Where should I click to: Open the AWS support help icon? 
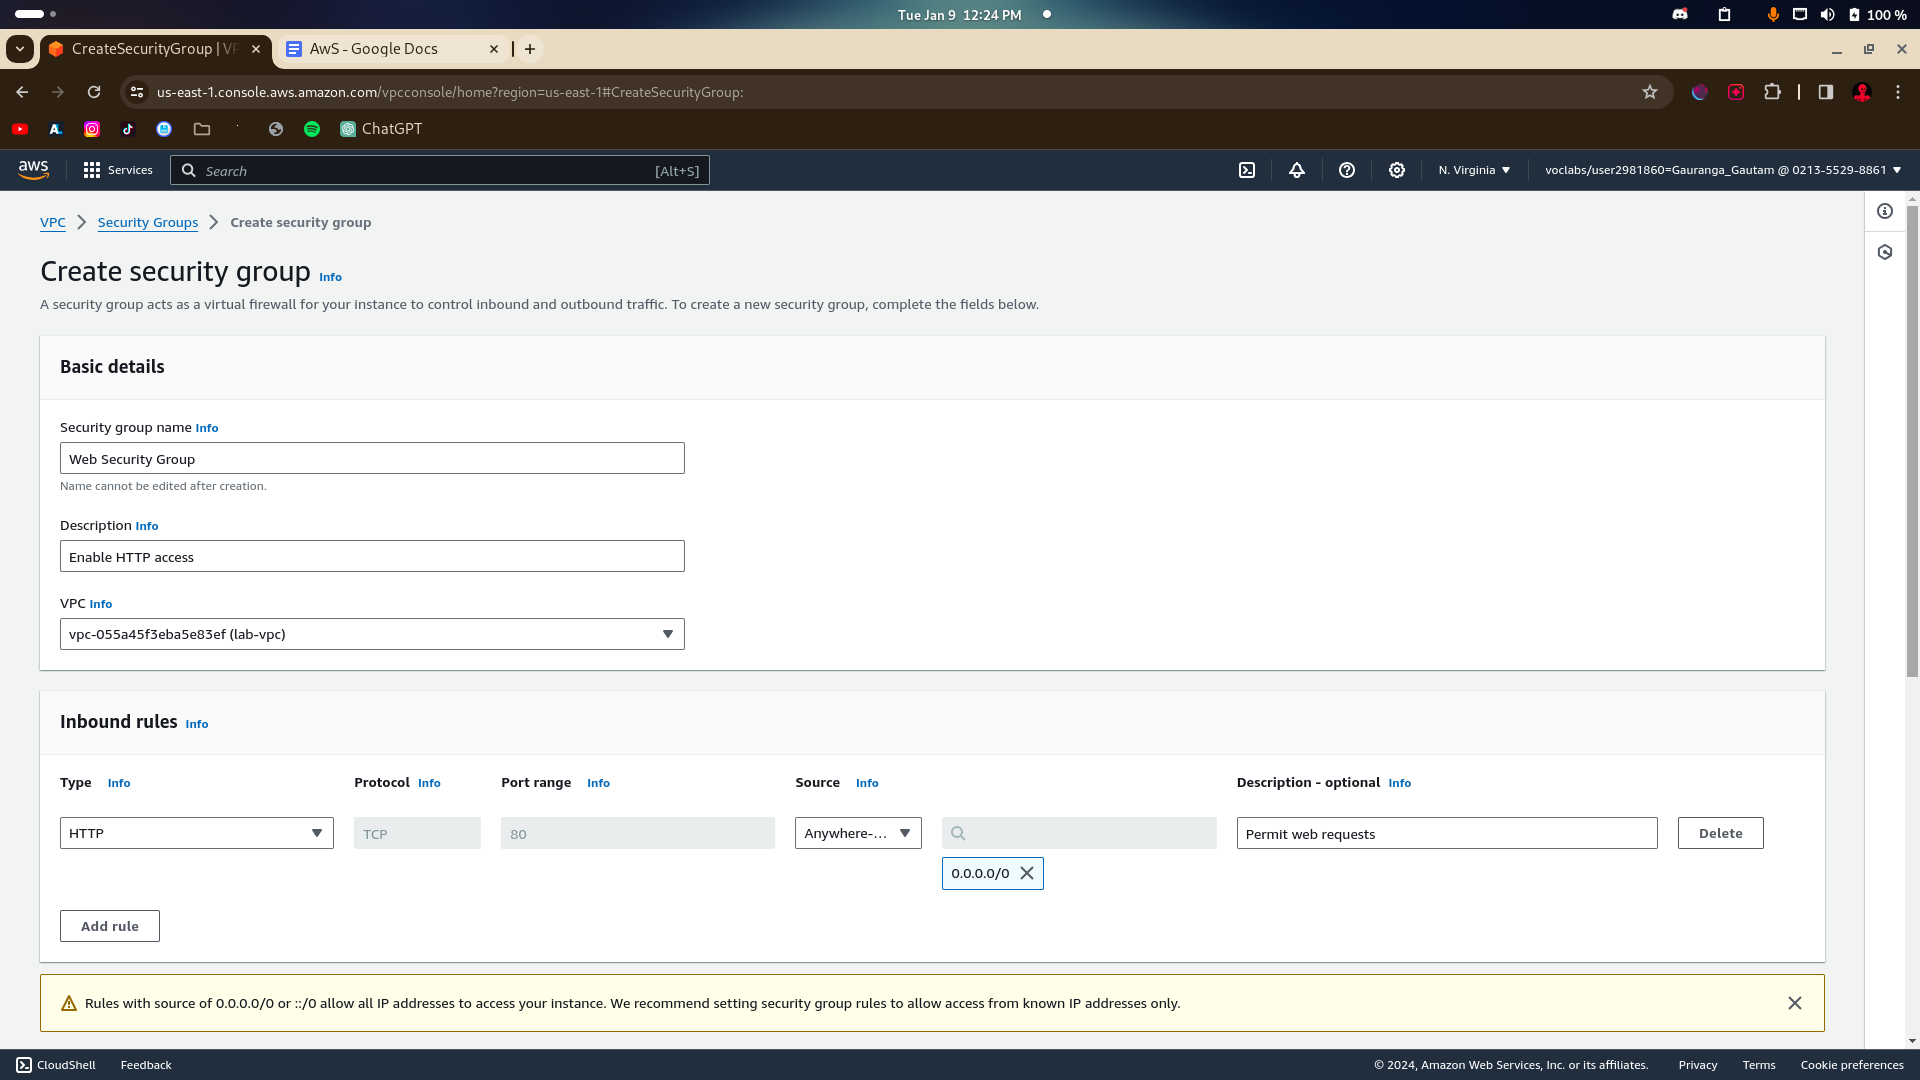(1347, 170)
